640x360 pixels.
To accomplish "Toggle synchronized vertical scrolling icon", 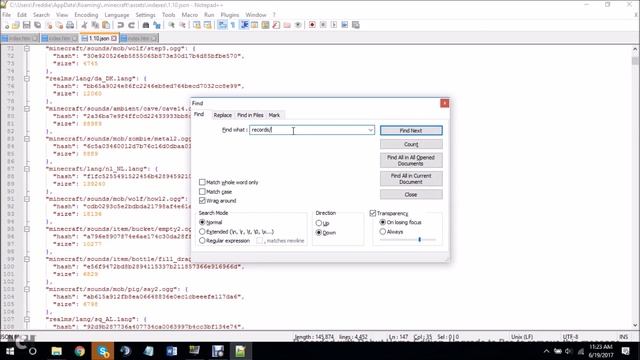I will [x=197, y=25].
